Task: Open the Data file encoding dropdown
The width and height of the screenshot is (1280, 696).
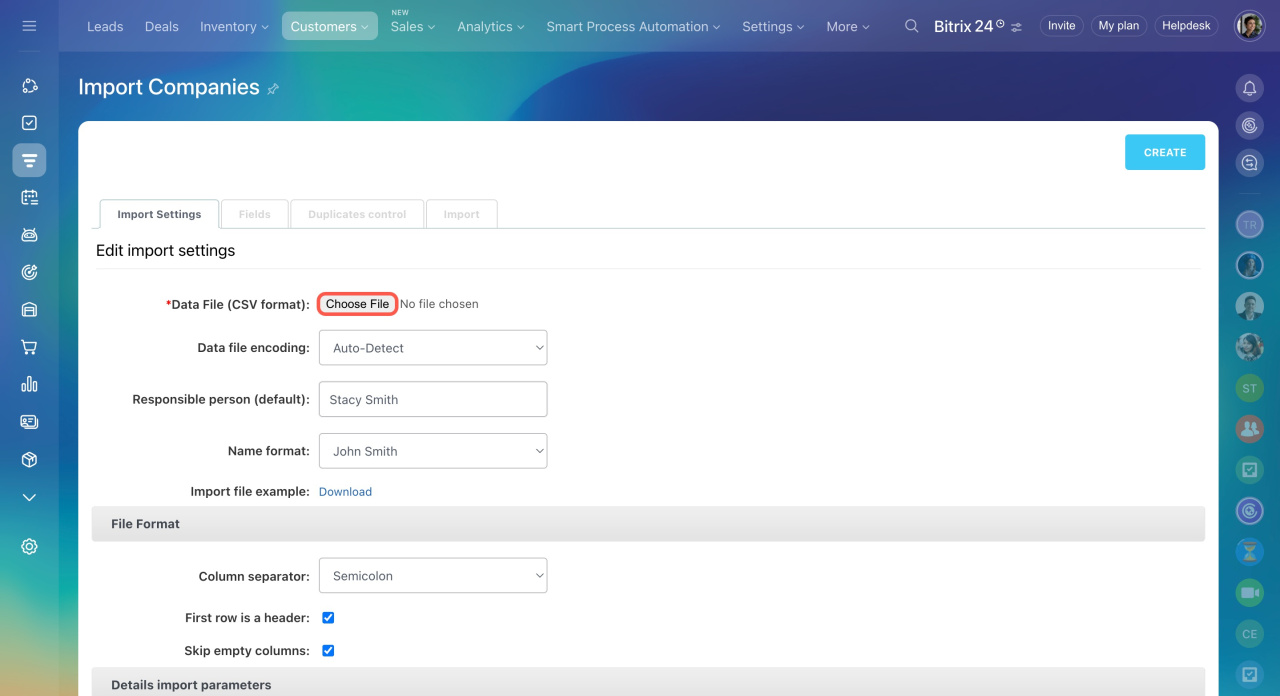Action: click(x=433, y=348)
